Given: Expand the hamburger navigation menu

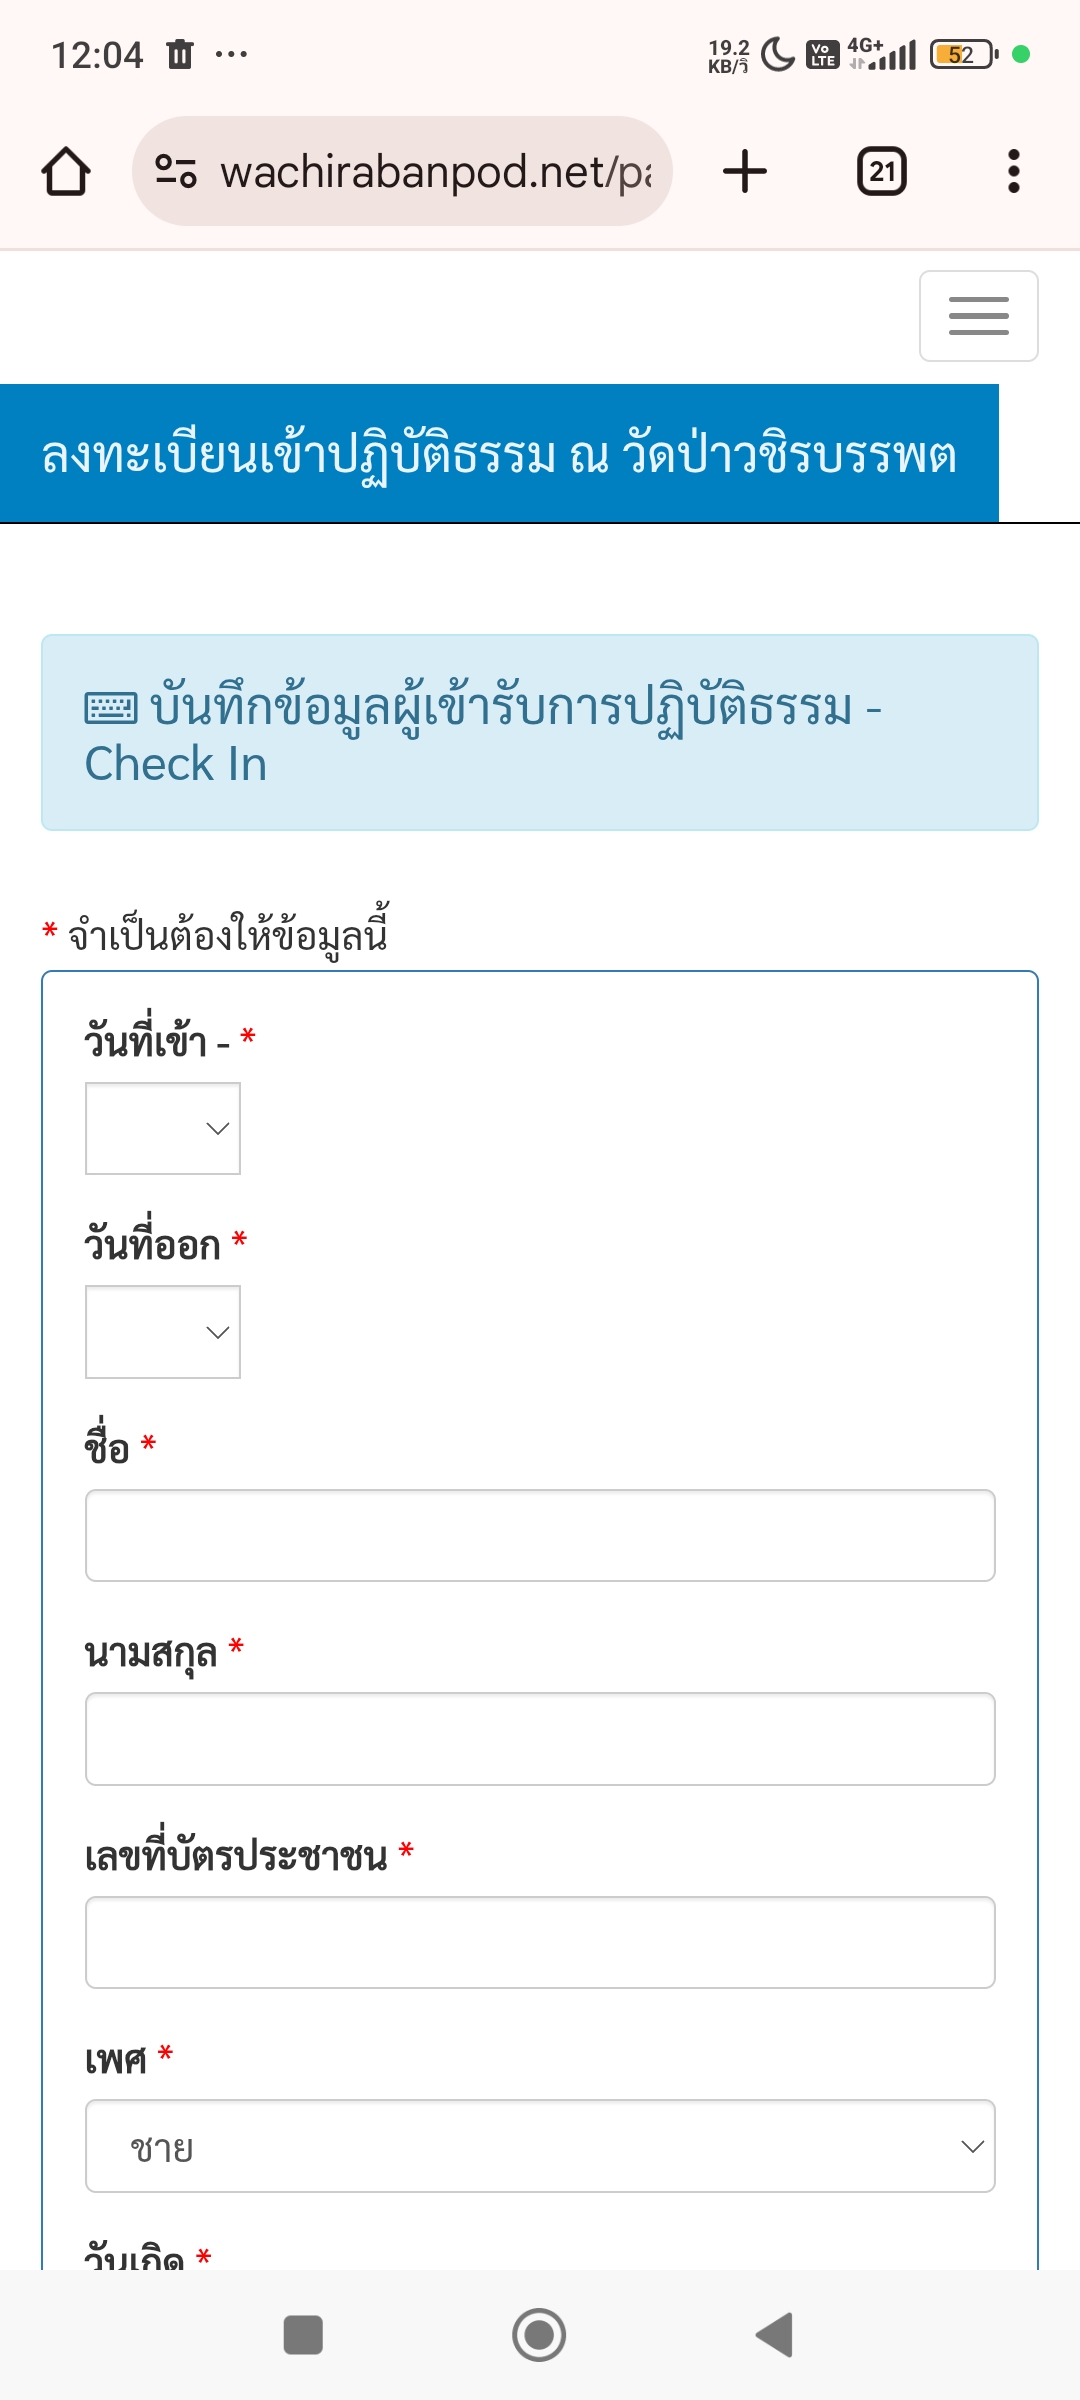Looking at the screenshot, I should coord(978,316).
